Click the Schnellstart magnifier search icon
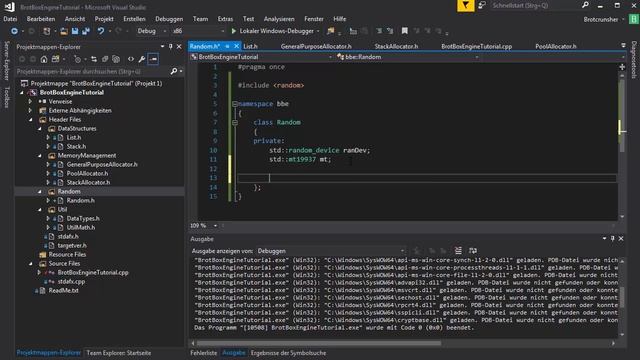The height and width of the screenshot is (360, 640). point(585,5)
